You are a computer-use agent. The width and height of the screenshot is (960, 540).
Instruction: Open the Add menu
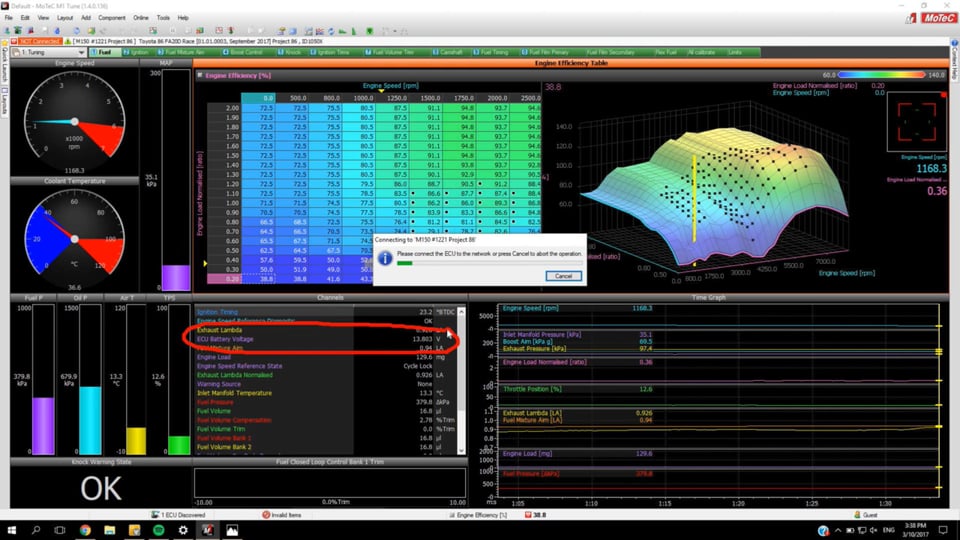pyautogui.click(x=86, y=18)
